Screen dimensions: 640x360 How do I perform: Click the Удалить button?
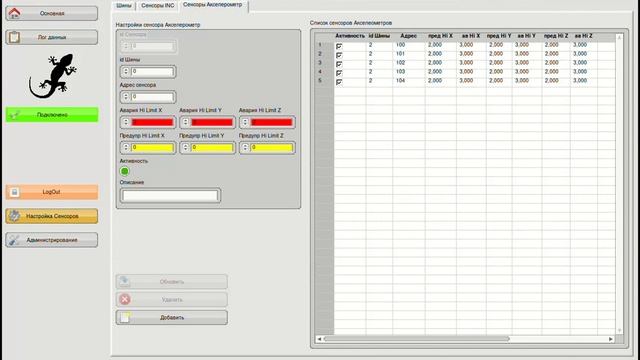coord(171,300)
